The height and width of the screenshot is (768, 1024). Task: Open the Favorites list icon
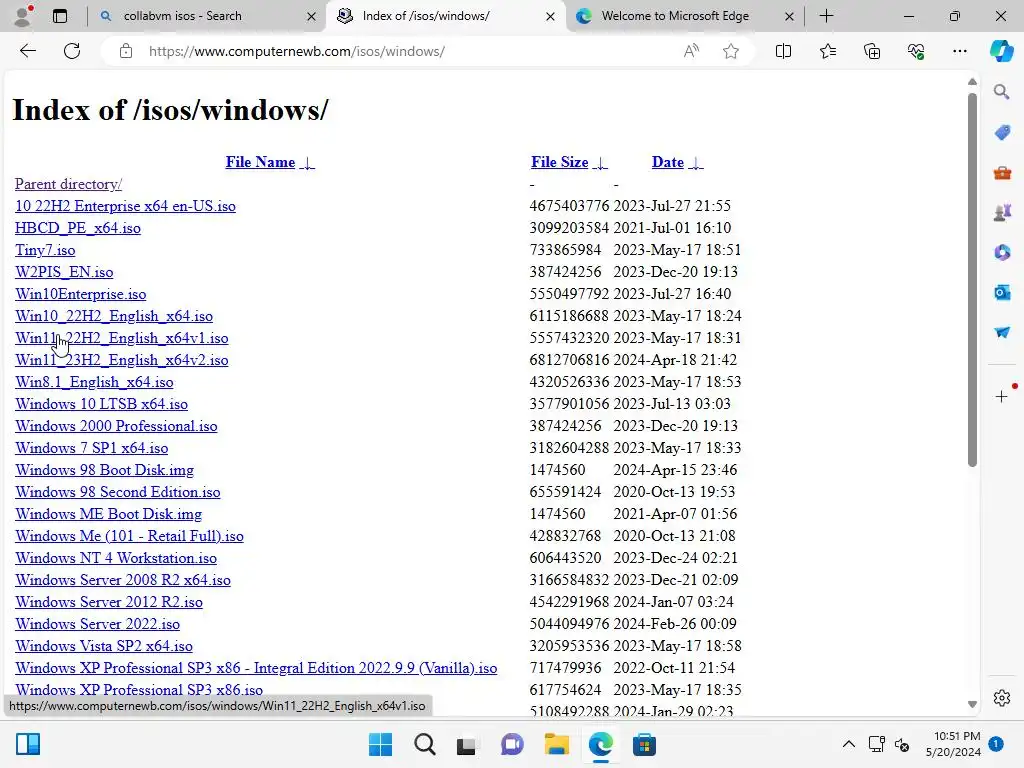pyautogui.click(x=827, y=51)
